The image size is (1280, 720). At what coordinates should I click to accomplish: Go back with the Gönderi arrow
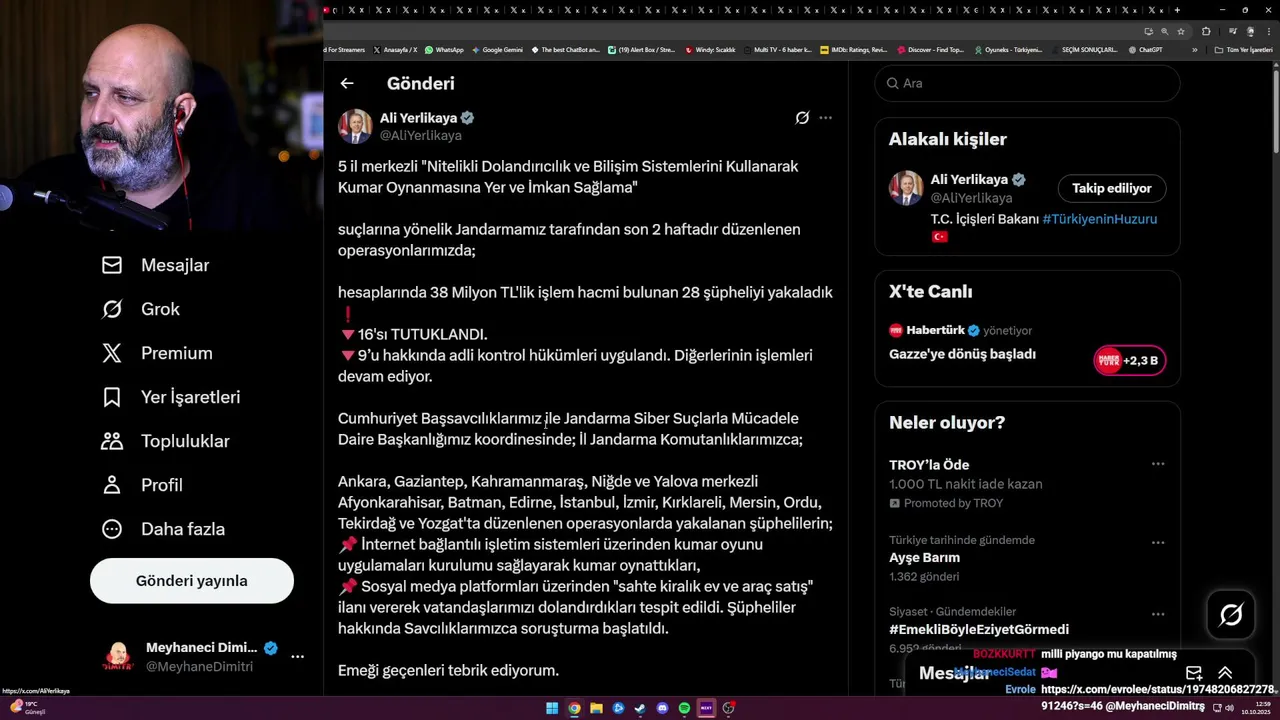tap(347, 84)
